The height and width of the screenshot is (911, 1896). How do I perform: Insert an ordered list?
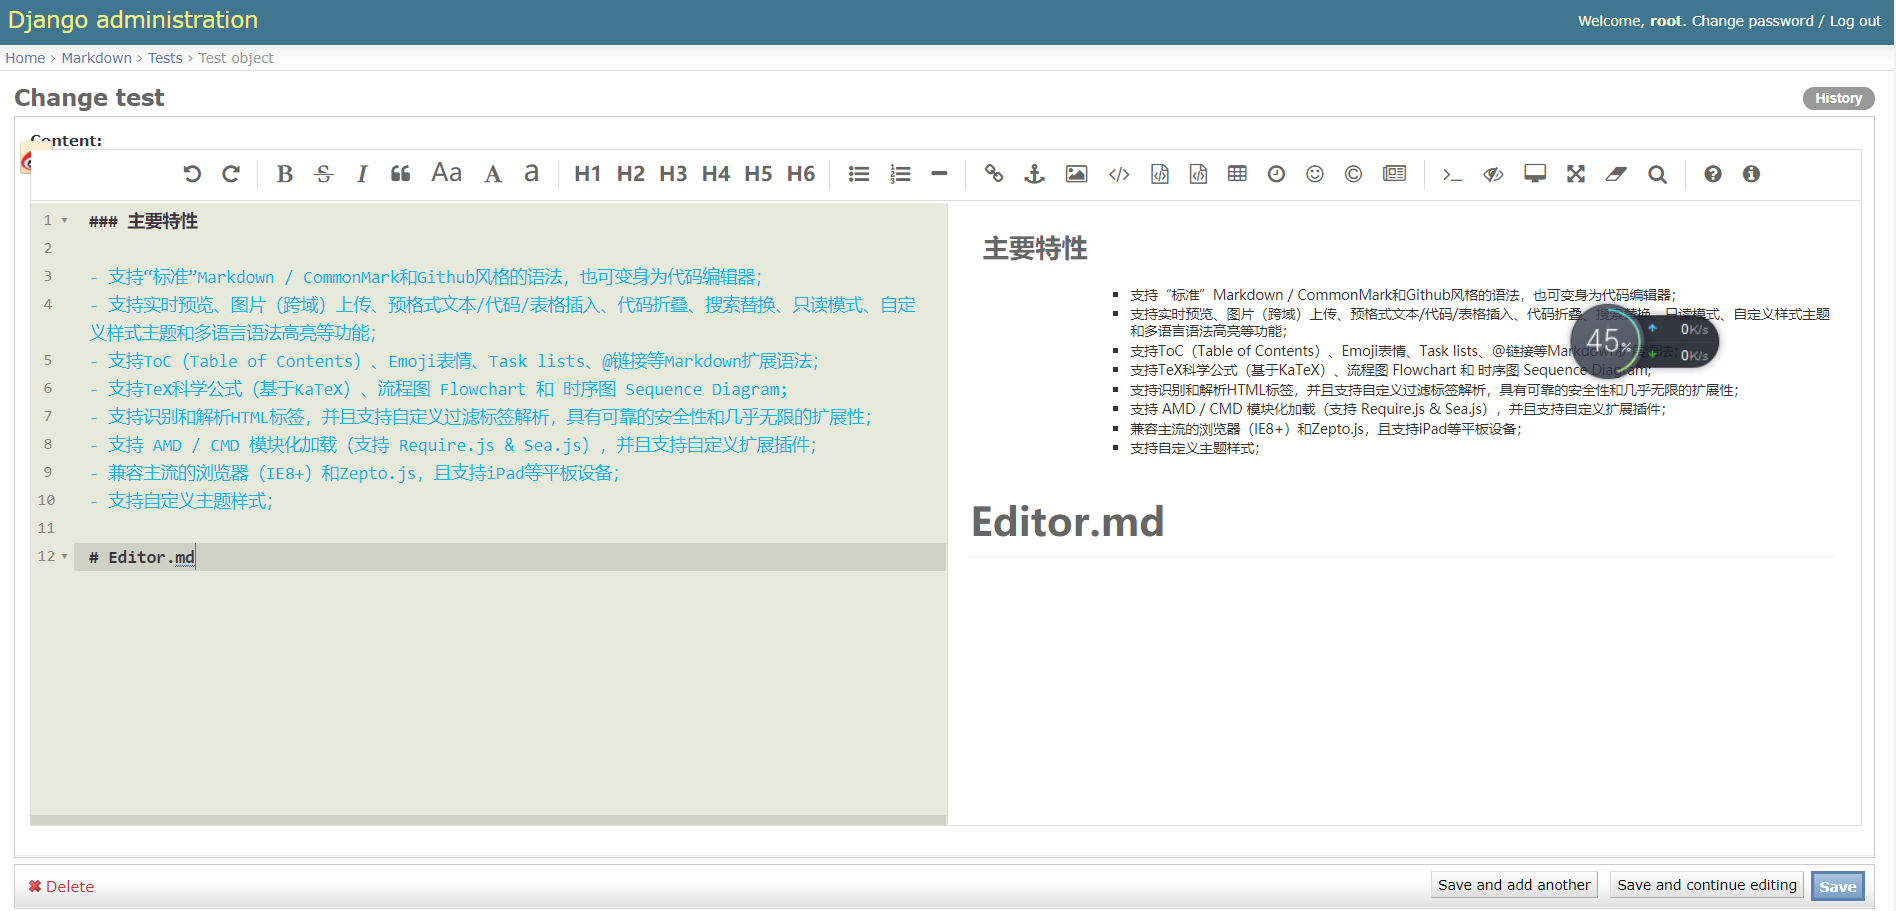901,174
